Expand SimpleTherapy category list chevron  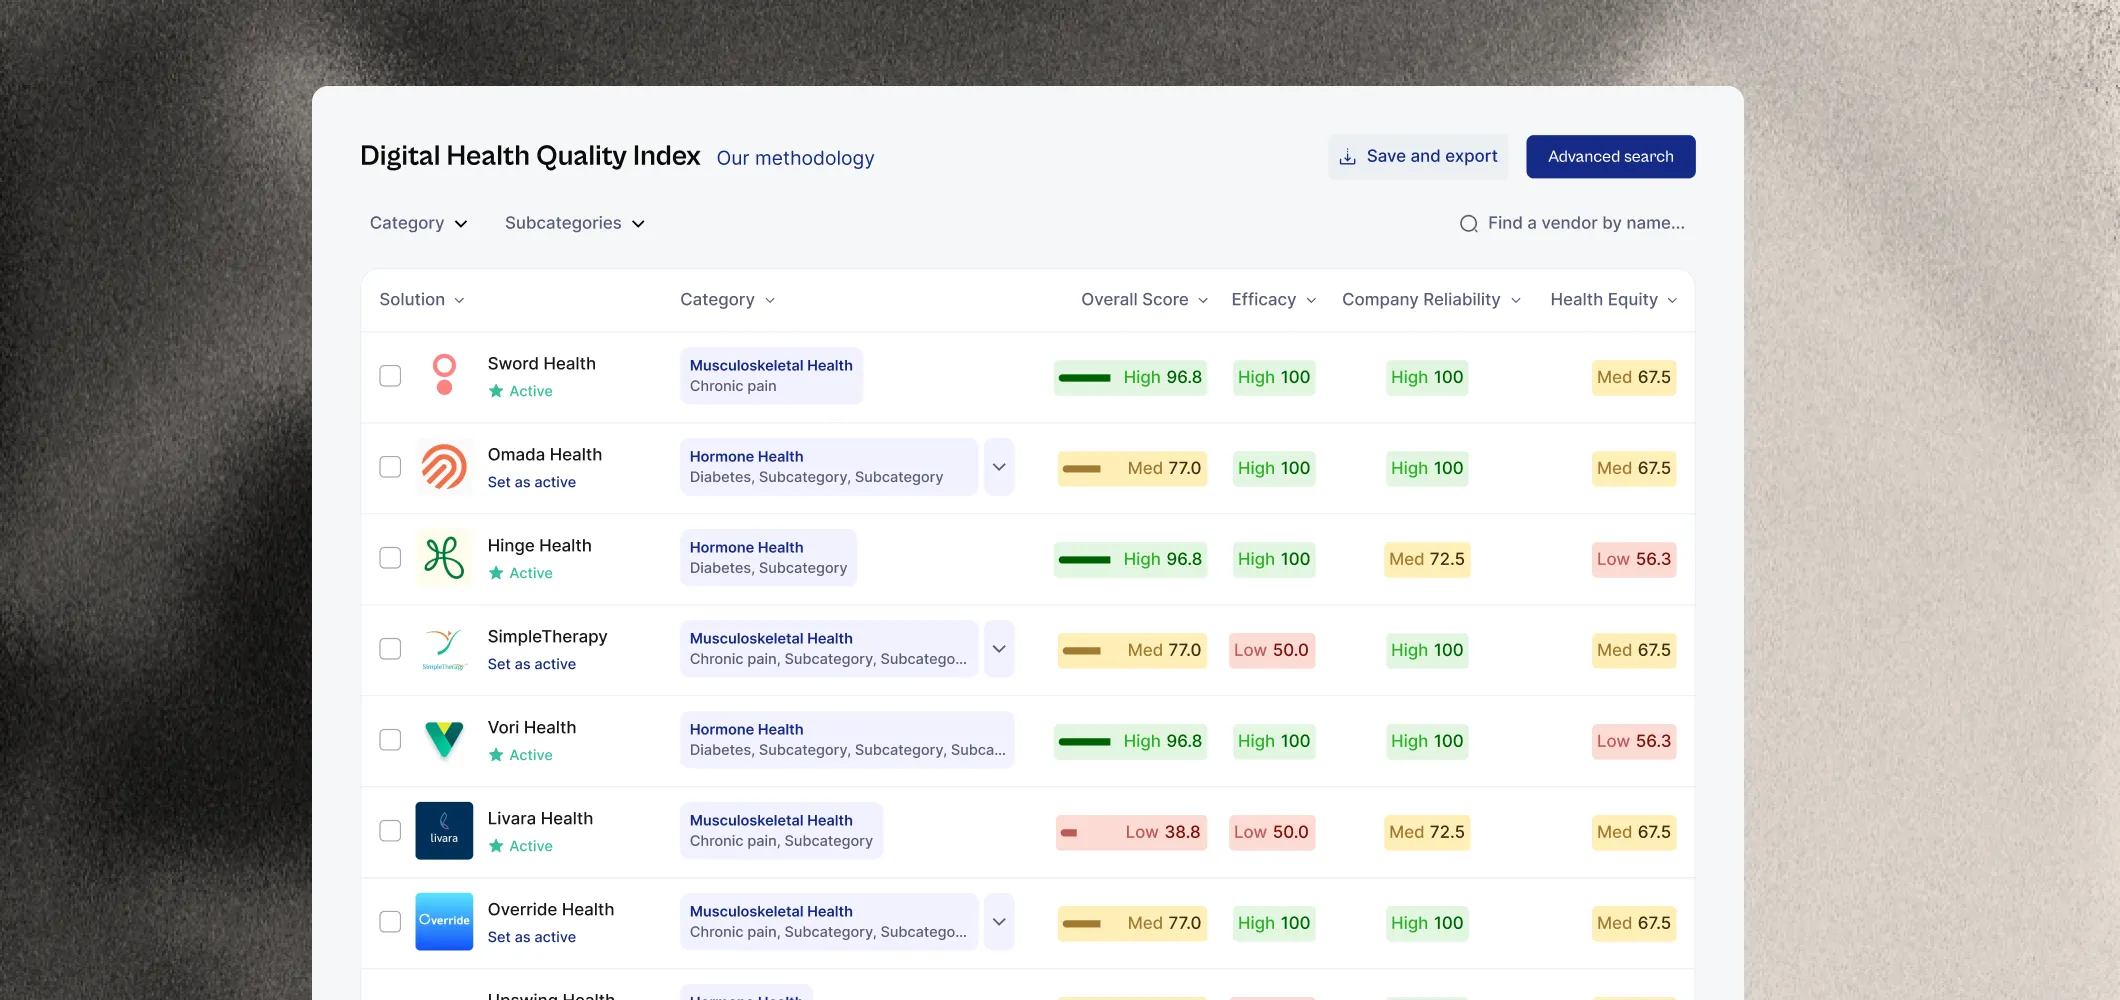tap(999, 649)
